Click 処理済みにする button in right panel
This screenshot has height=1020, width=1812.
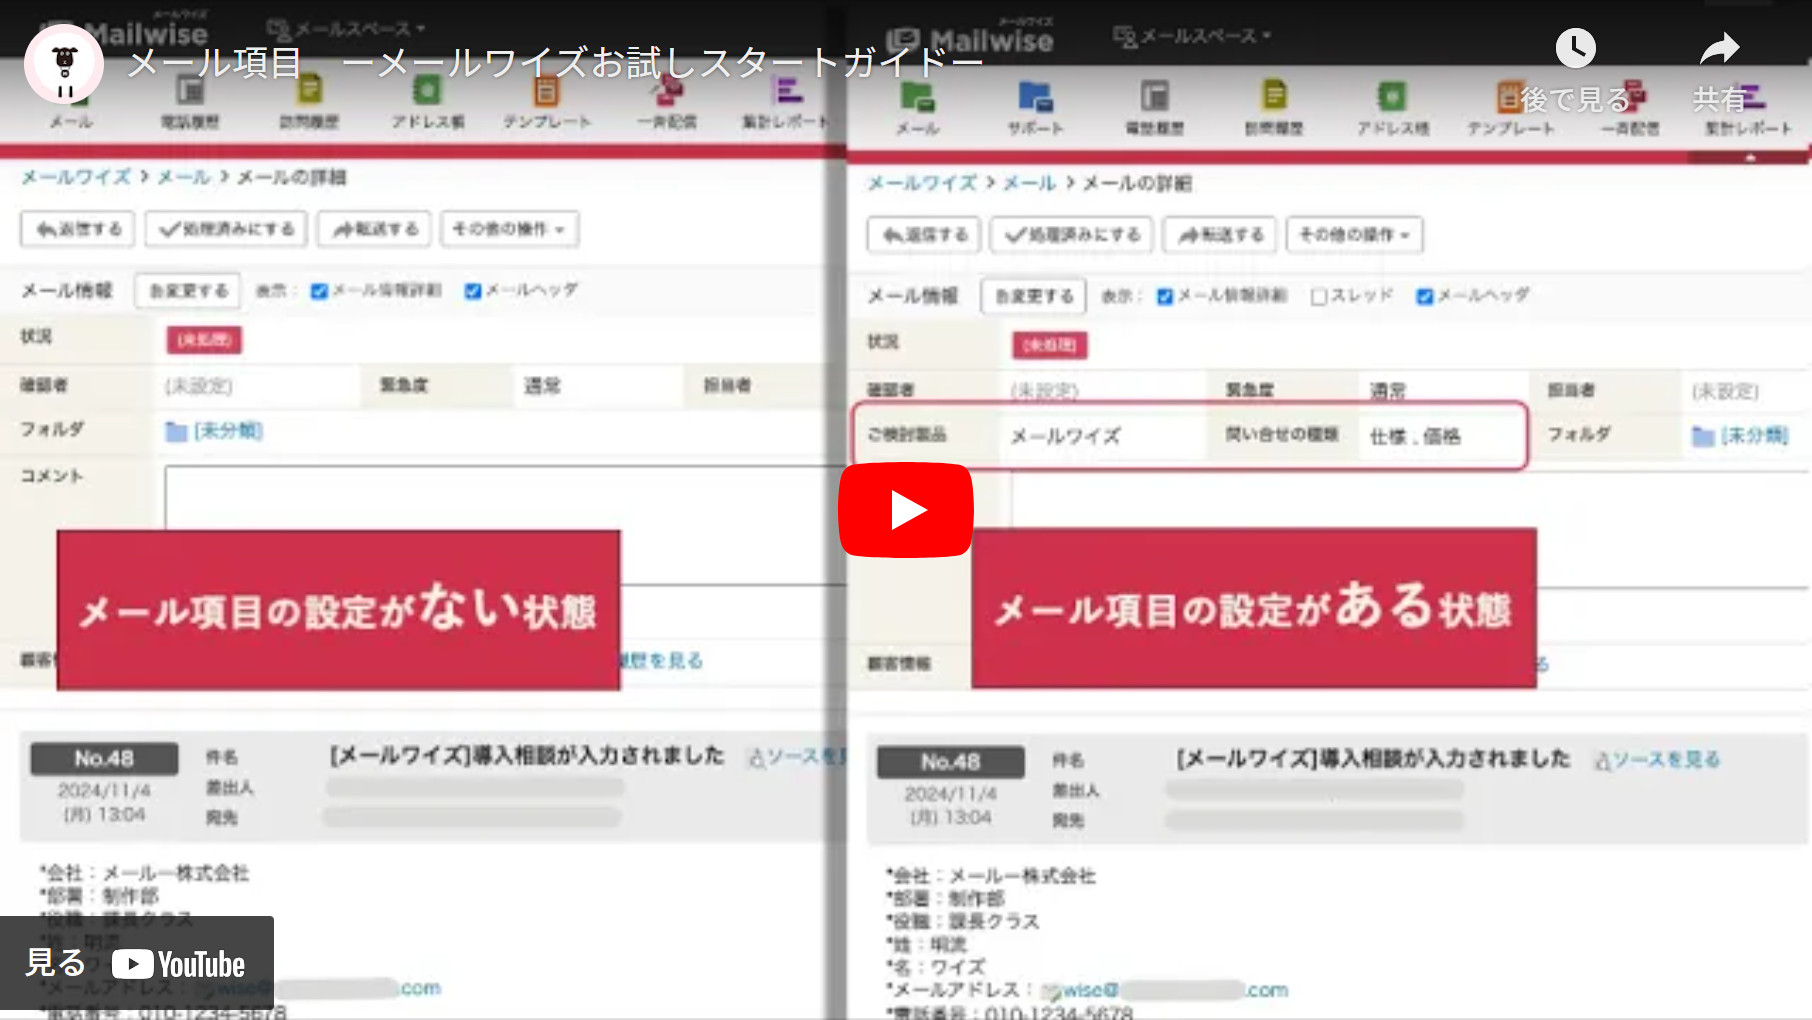point(1072,235)
